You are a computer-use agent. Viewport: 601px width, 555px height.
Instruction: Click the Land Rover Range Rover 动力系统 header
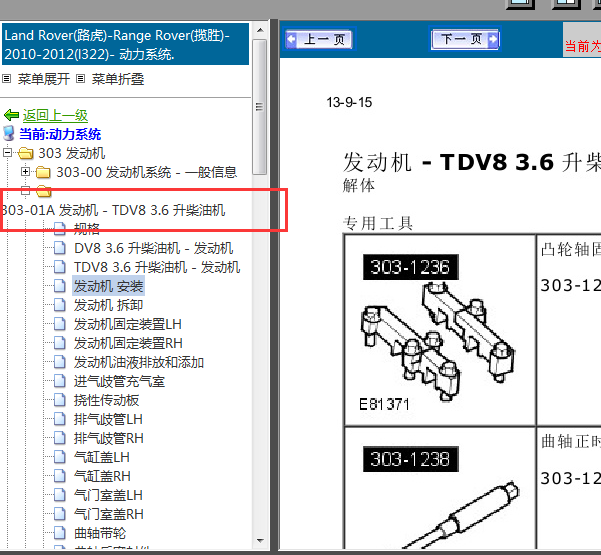(x=126, y=44)
